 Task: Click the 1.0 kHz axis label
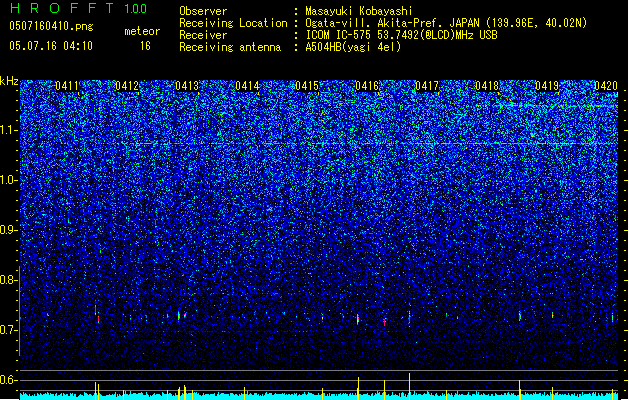9,180
